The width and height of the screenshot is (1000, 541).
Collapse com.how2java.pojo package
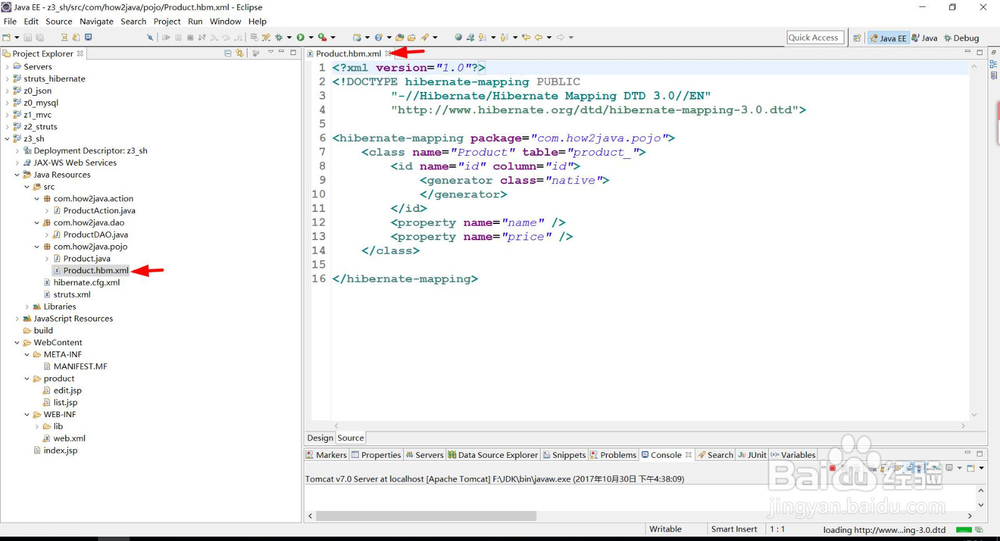[x=37, y=246]
